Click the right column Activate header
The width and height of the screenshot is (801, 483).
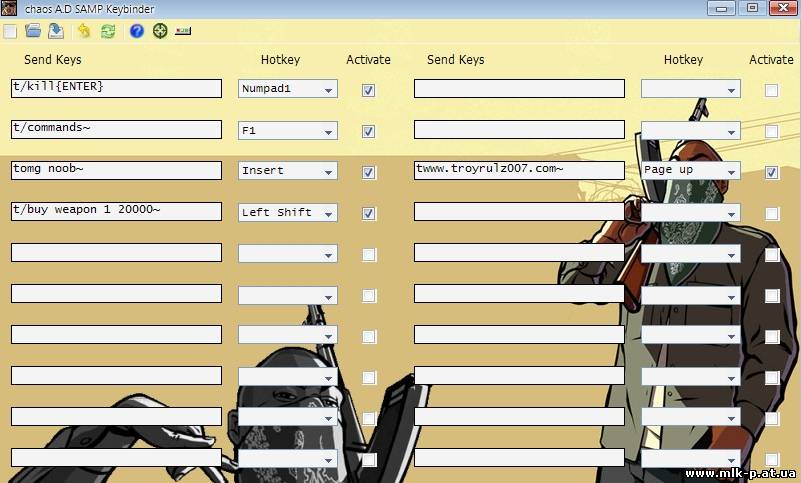(x=771, y=60)
